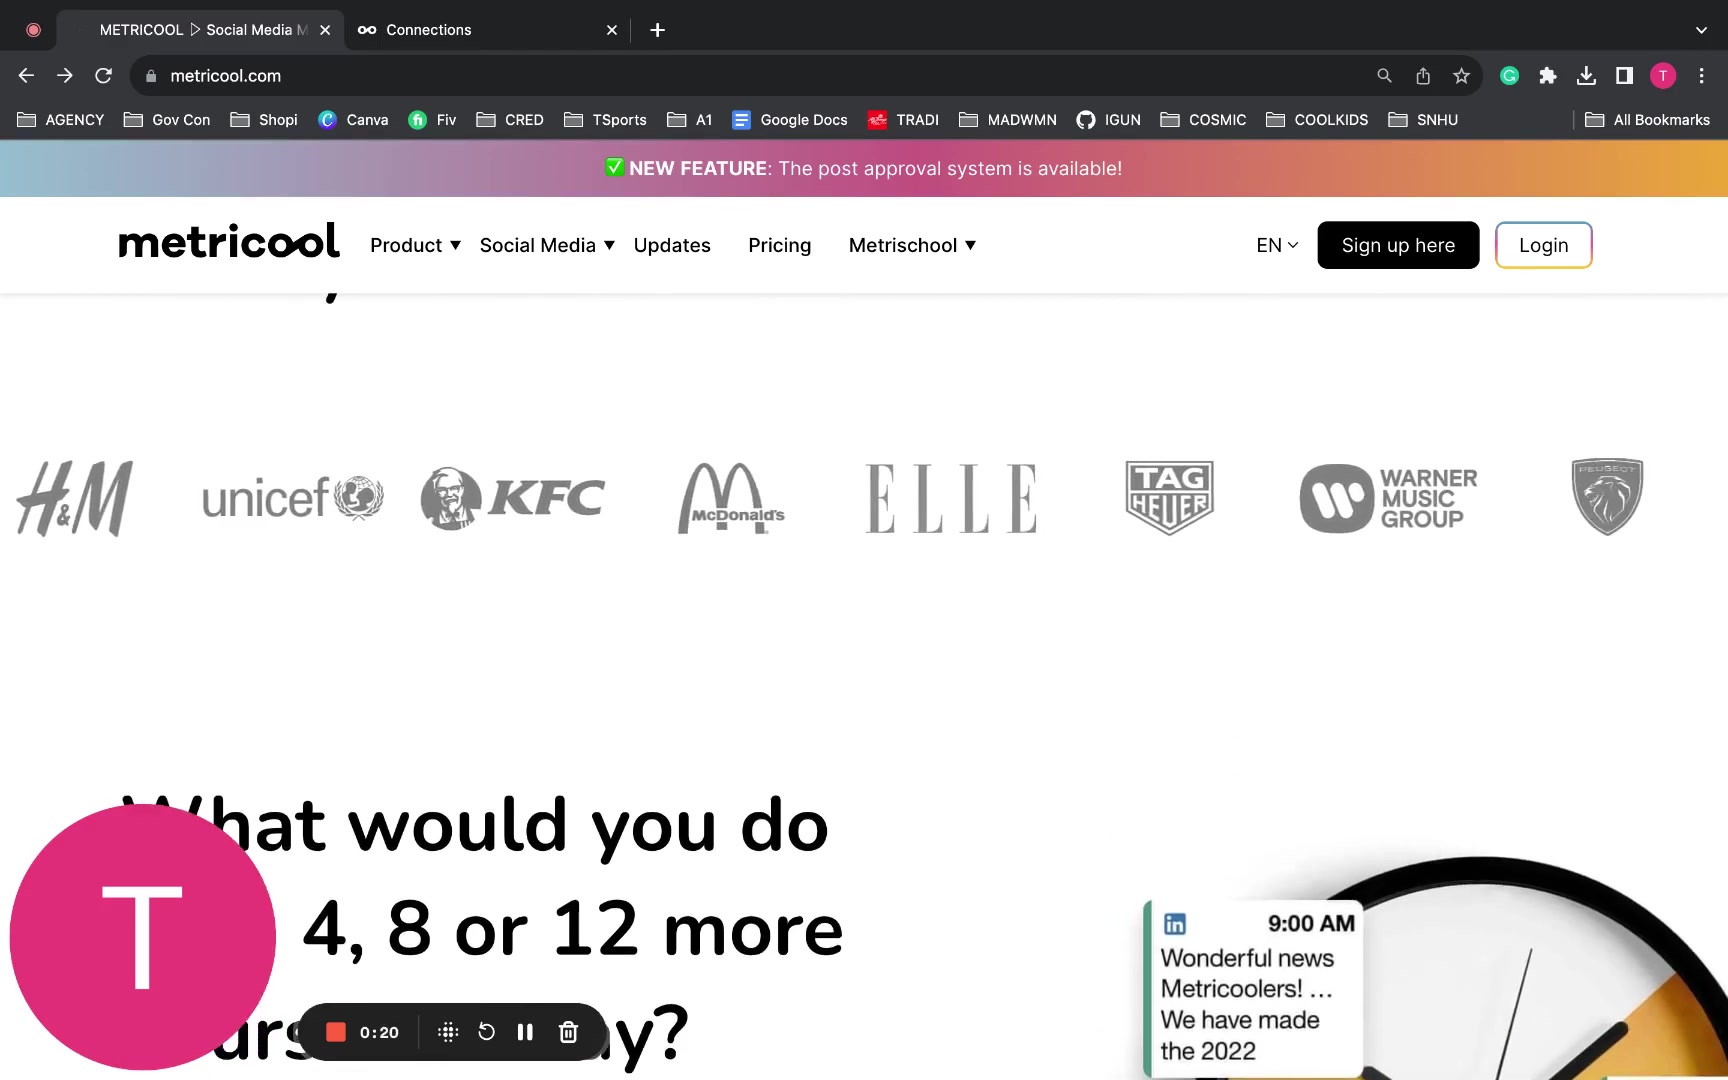Open the Chrome profile avatar T

(1663, 75)
